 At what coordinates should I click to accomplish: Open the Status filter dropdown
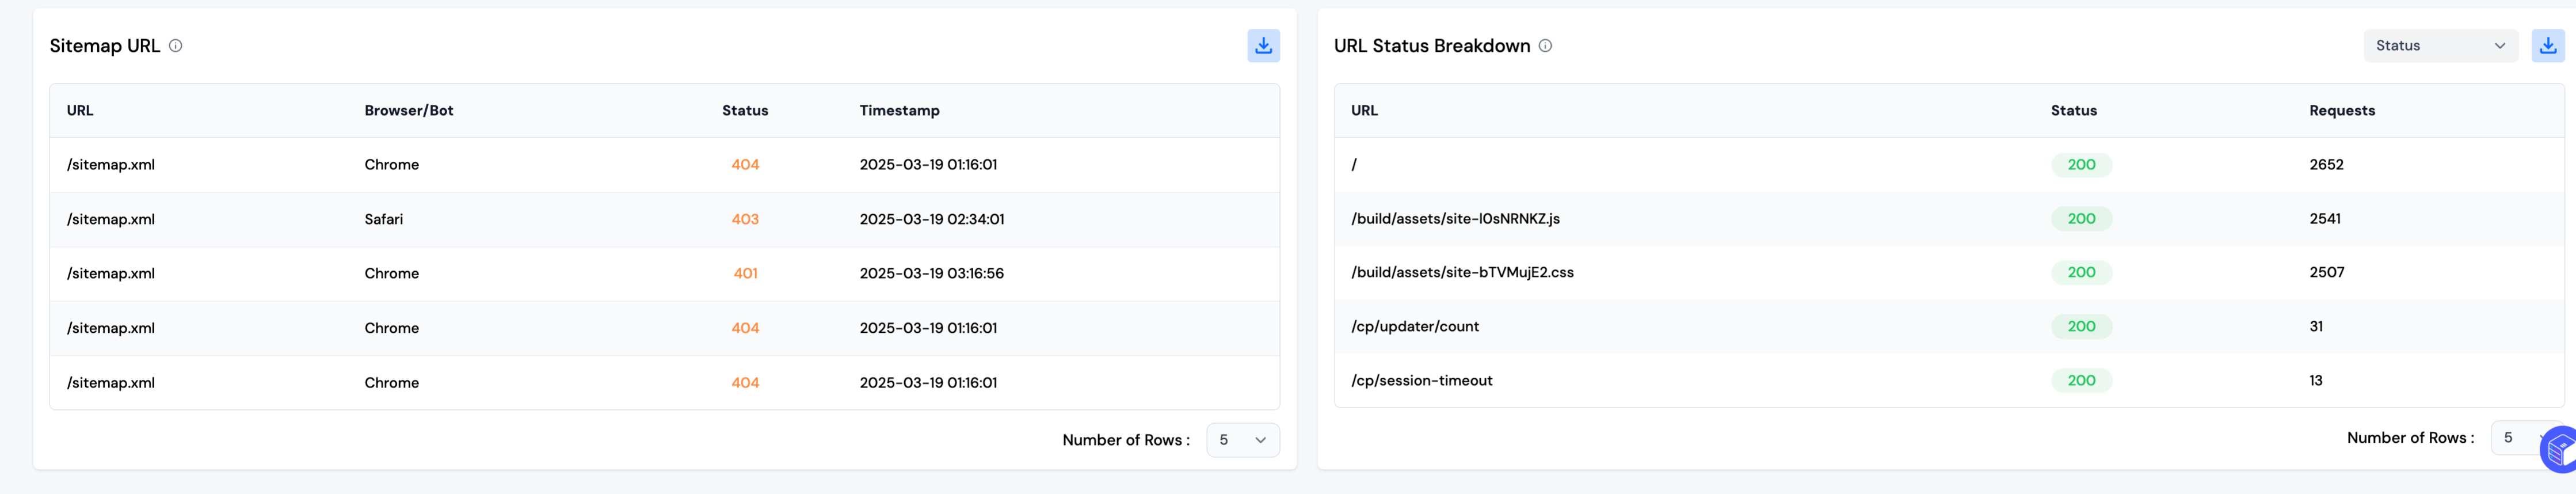(x=2440, y=46)
